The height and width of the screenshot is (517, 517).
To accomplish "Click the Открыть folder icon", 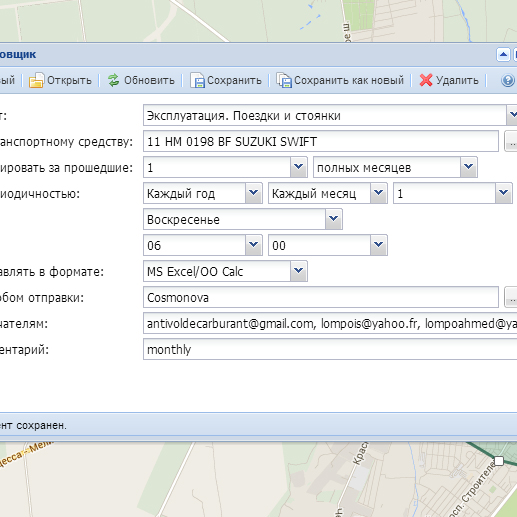I will point(36,80).
